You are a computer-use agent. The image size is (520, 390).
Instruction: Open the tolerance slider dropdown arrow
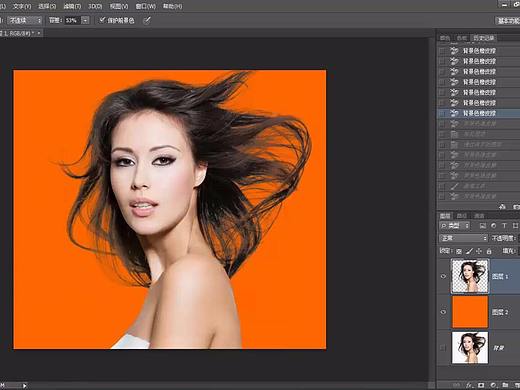click(85, 20)
